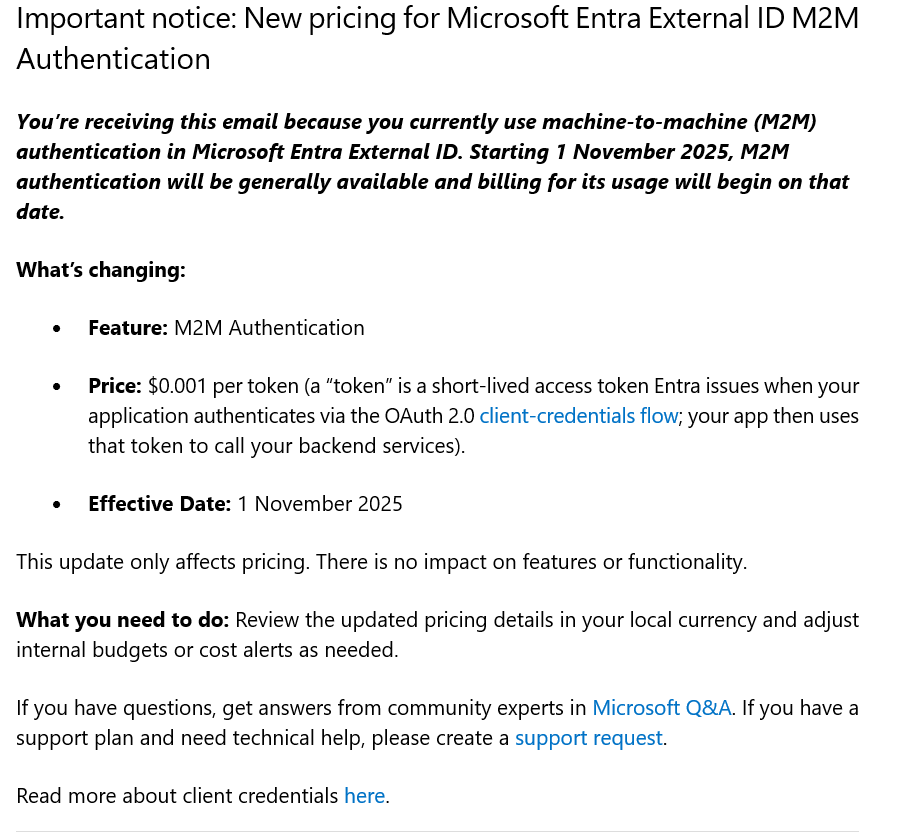Click the bold "Price:" label
This screenshot has width=907, height=836.
115,386
